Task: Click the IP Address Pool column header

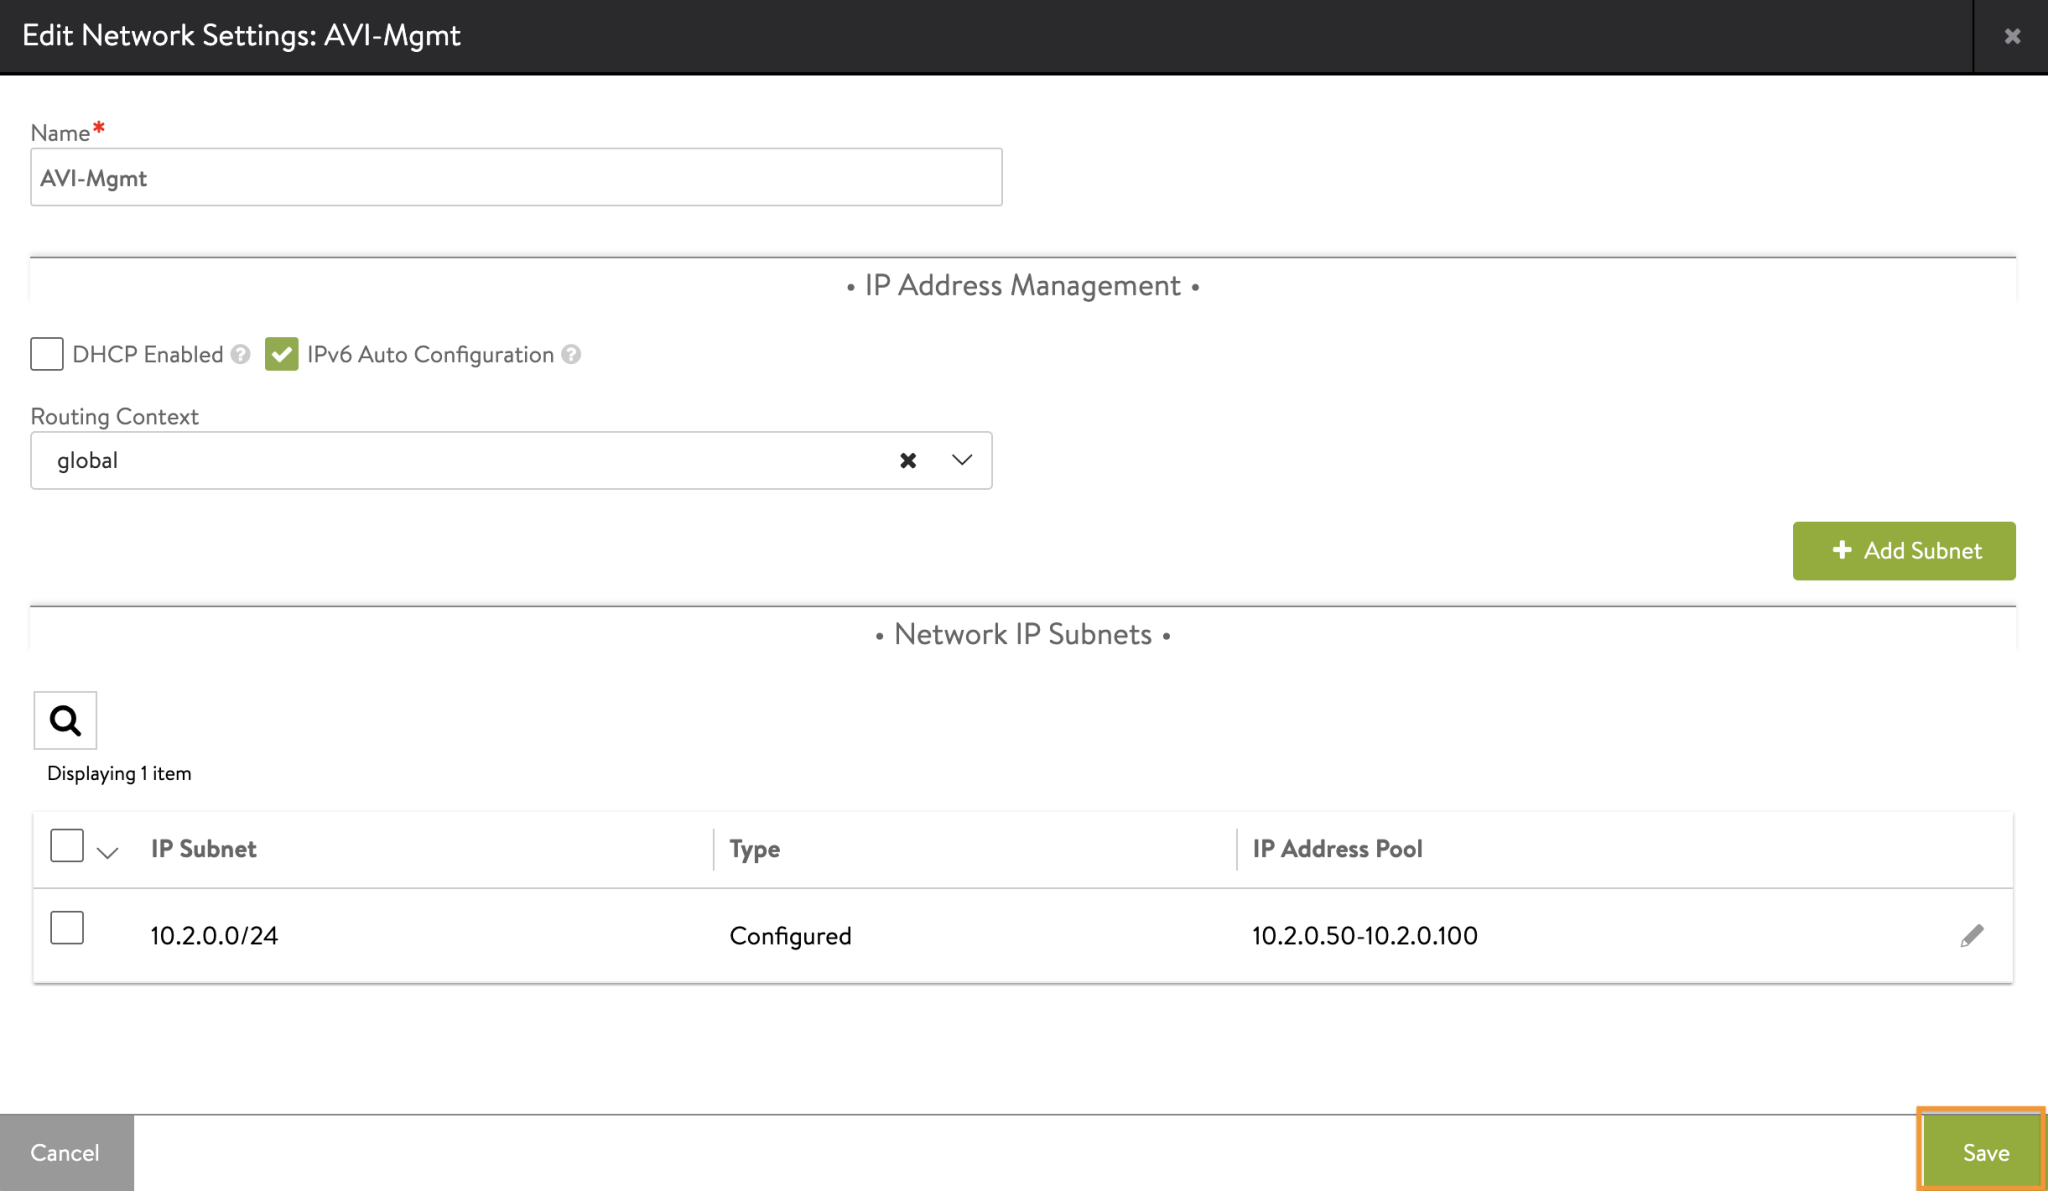Action: 1337,848
